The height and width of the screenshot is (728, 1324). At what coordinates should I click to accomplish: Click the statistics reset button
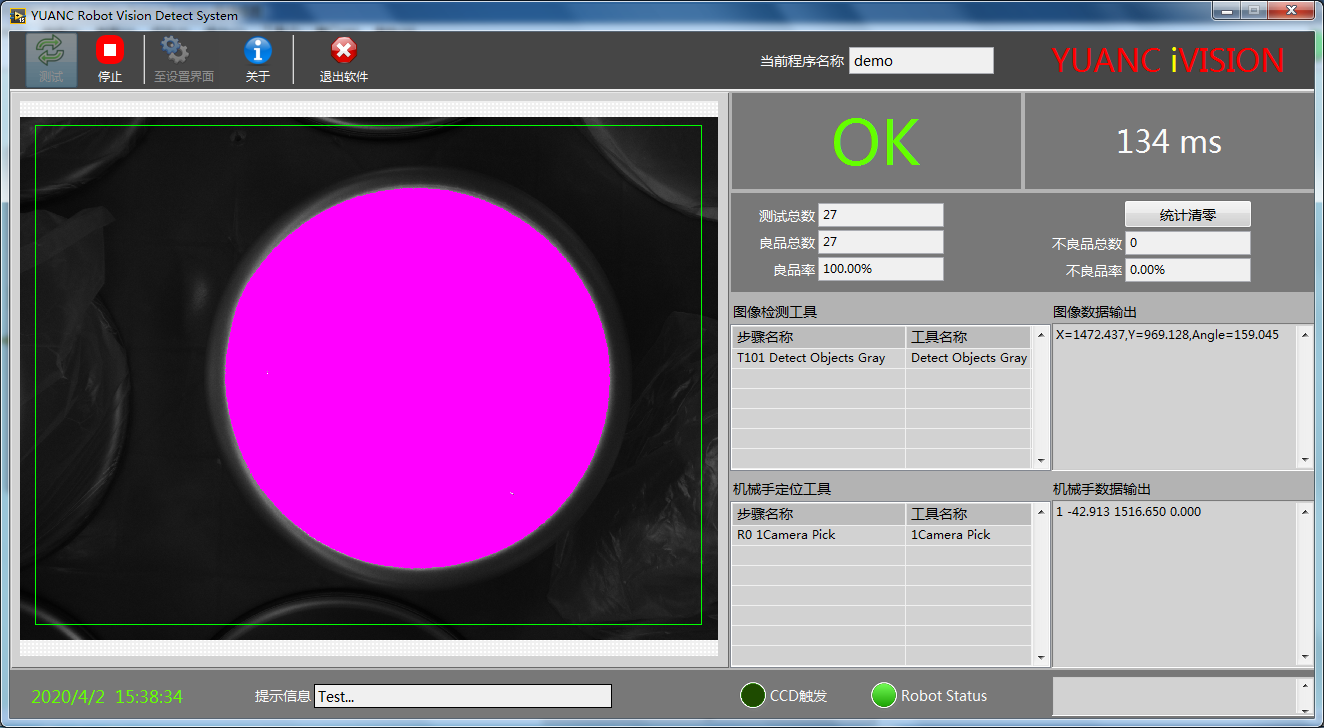1187,215
